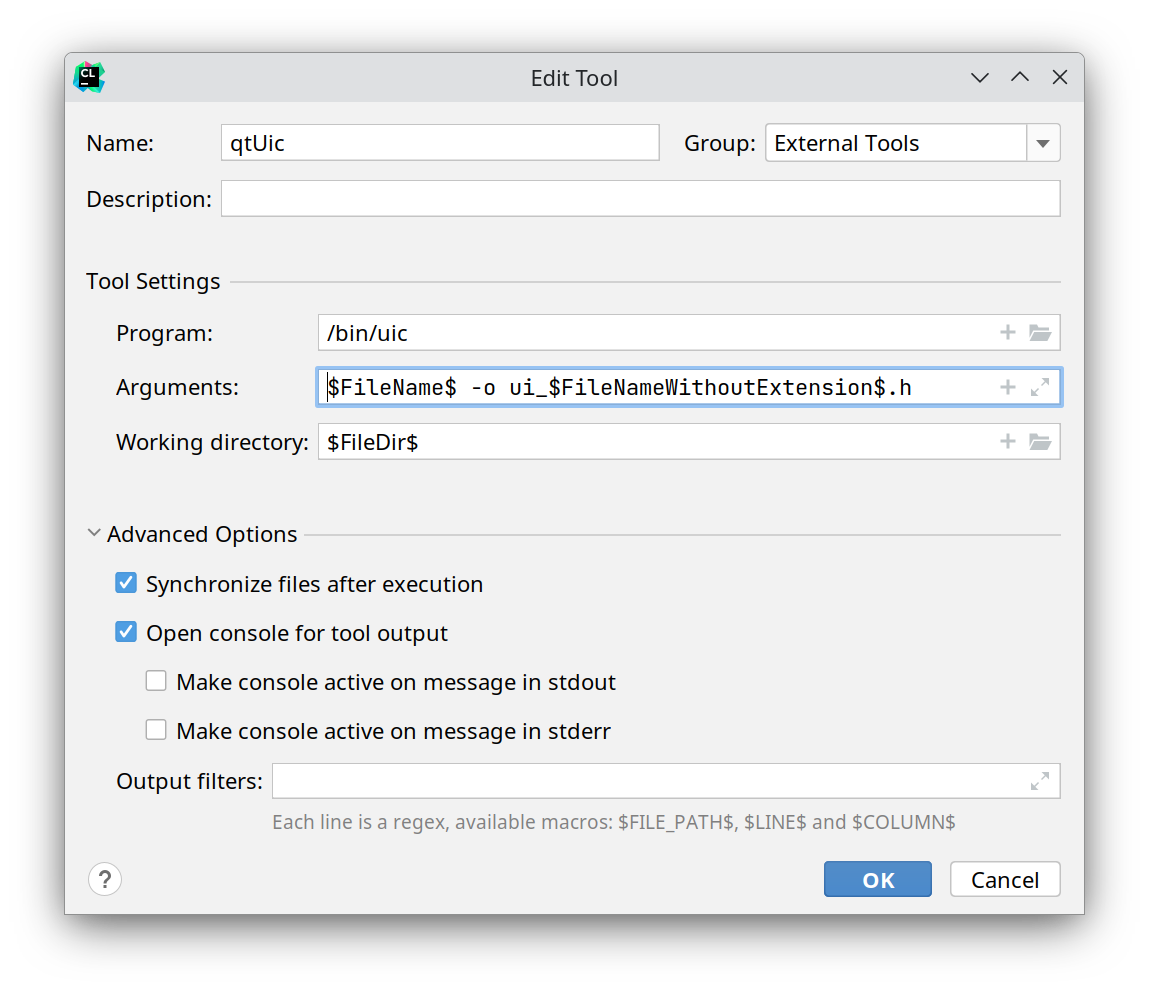Click the CLion logo in title bar
Viewport: 1149px width, 991px height.
89,77
